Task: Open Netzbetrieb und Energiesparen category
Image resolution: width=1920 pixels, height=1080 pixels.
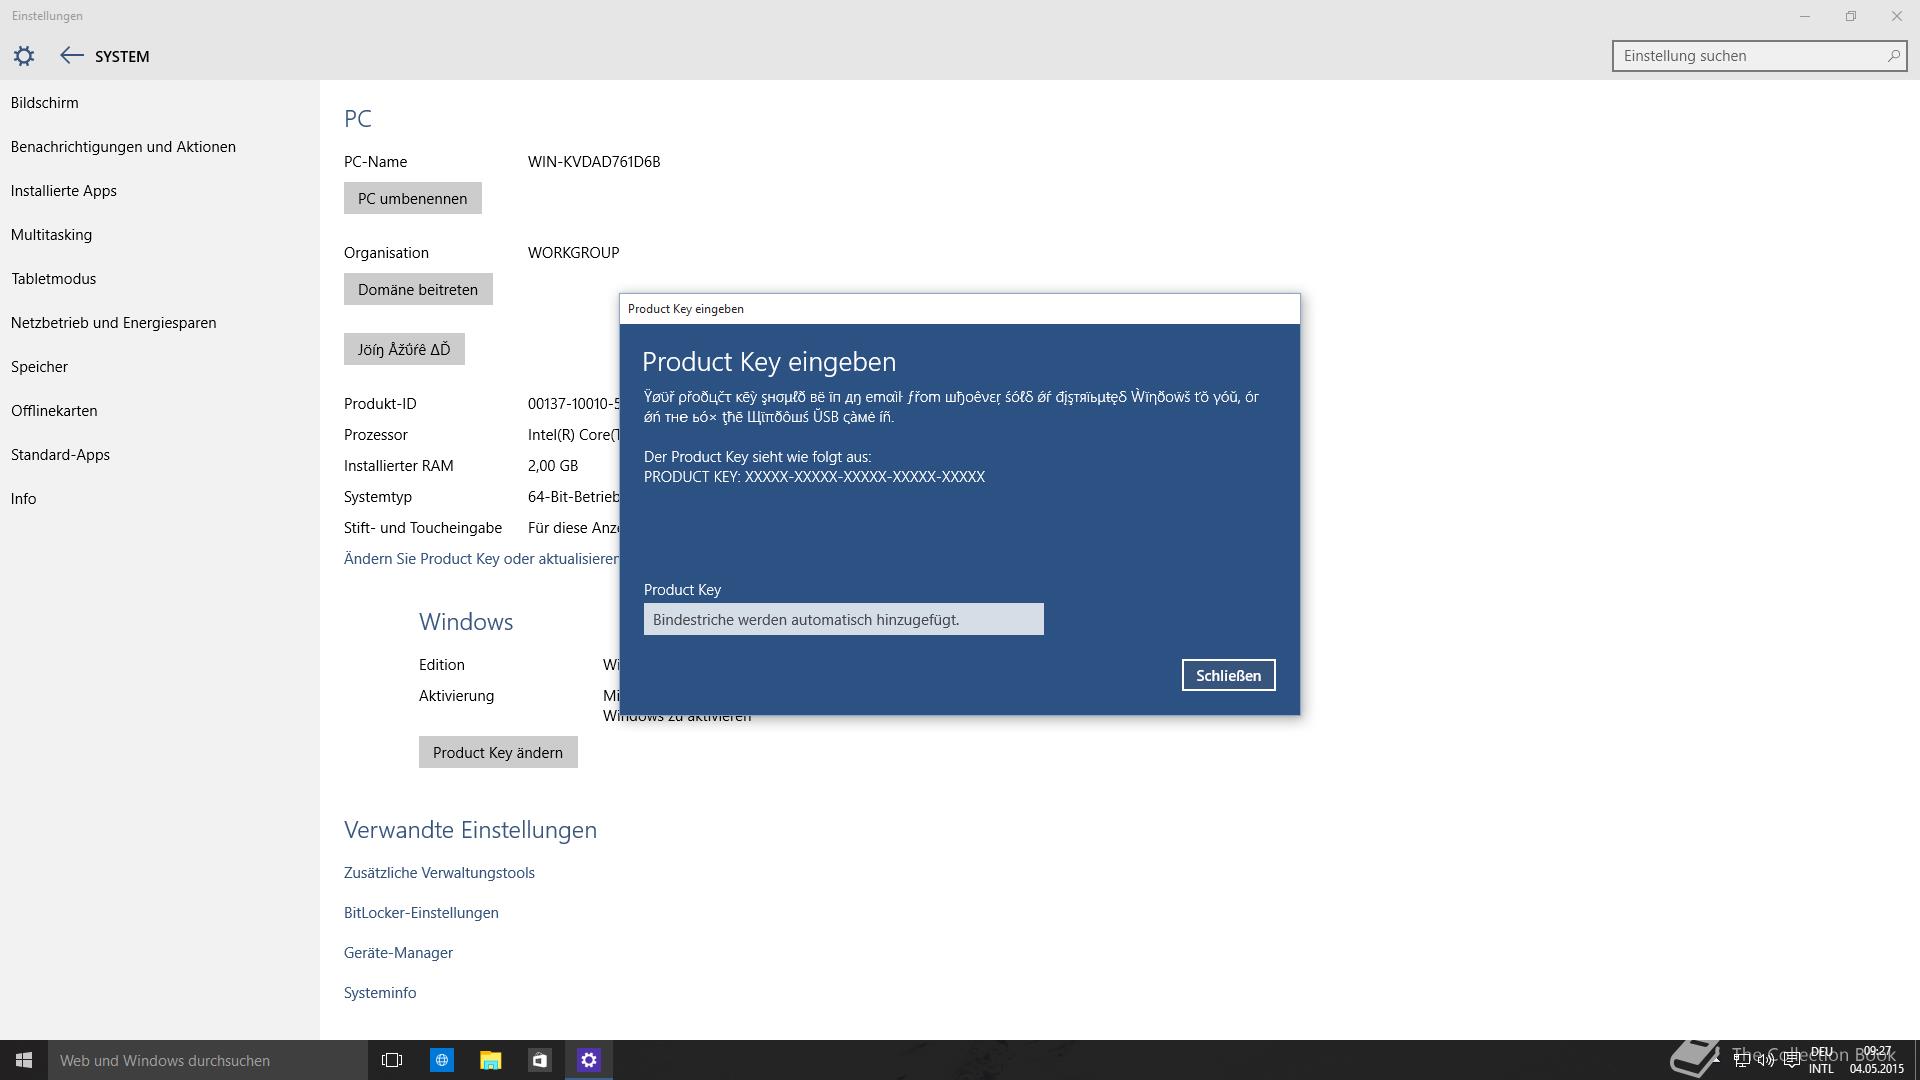Action: pos(113,323)
